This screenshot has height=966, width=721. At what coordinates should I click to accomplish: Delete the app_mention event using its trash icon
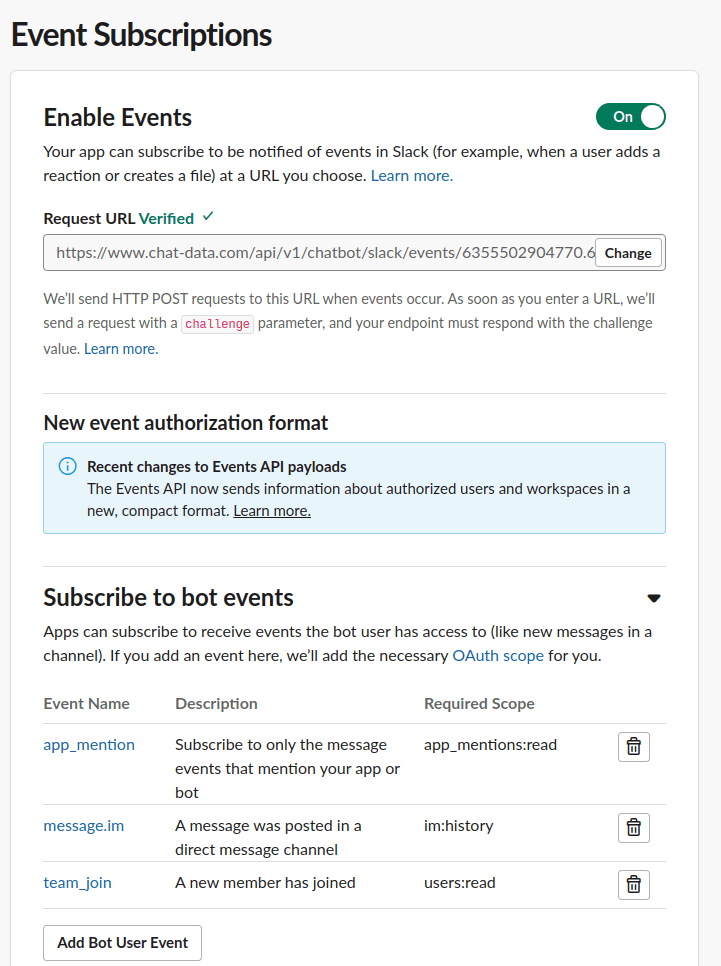coord(633,746)
